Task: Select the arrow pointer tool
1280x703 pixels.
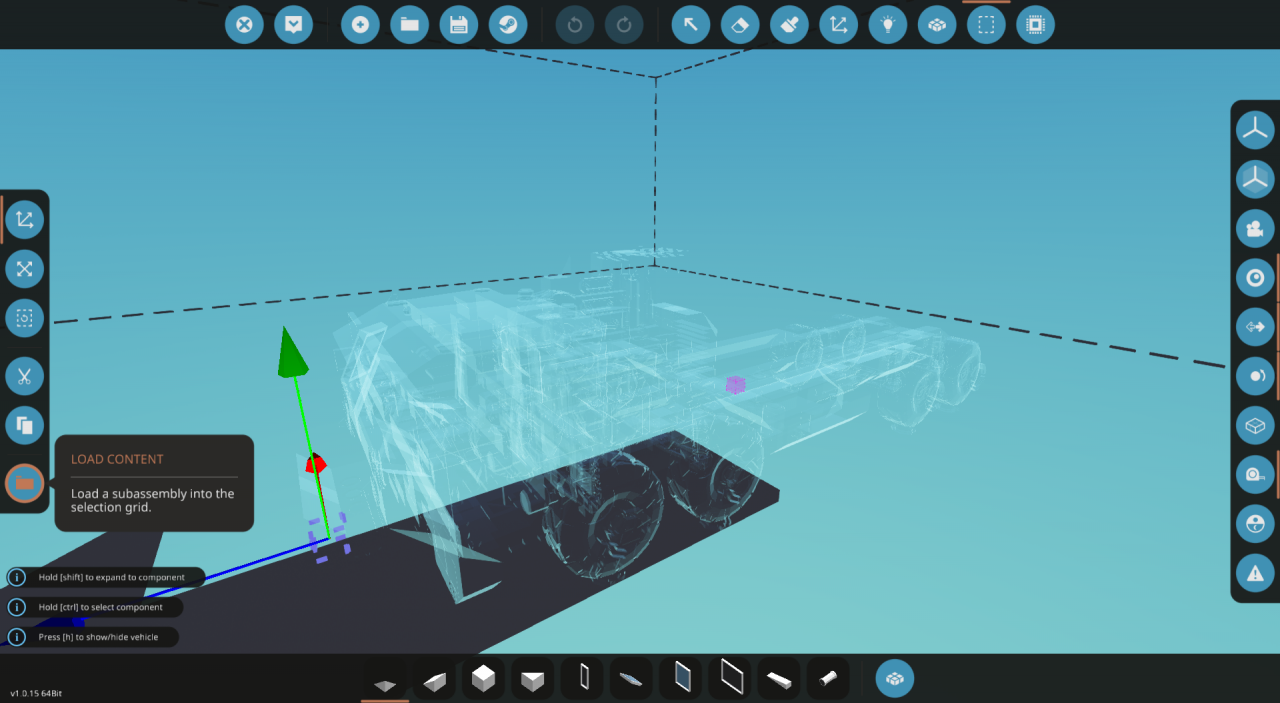Action: 691,25
